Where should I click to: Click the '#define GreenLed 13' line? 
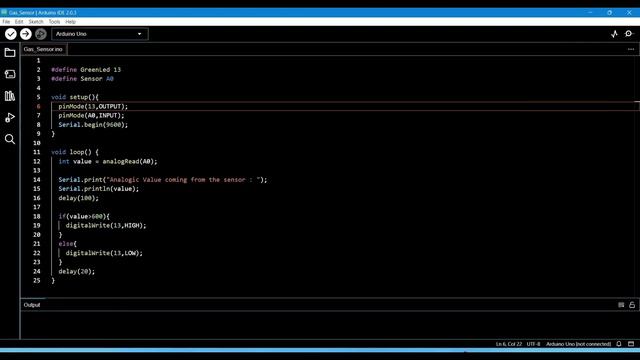point(86,70)
